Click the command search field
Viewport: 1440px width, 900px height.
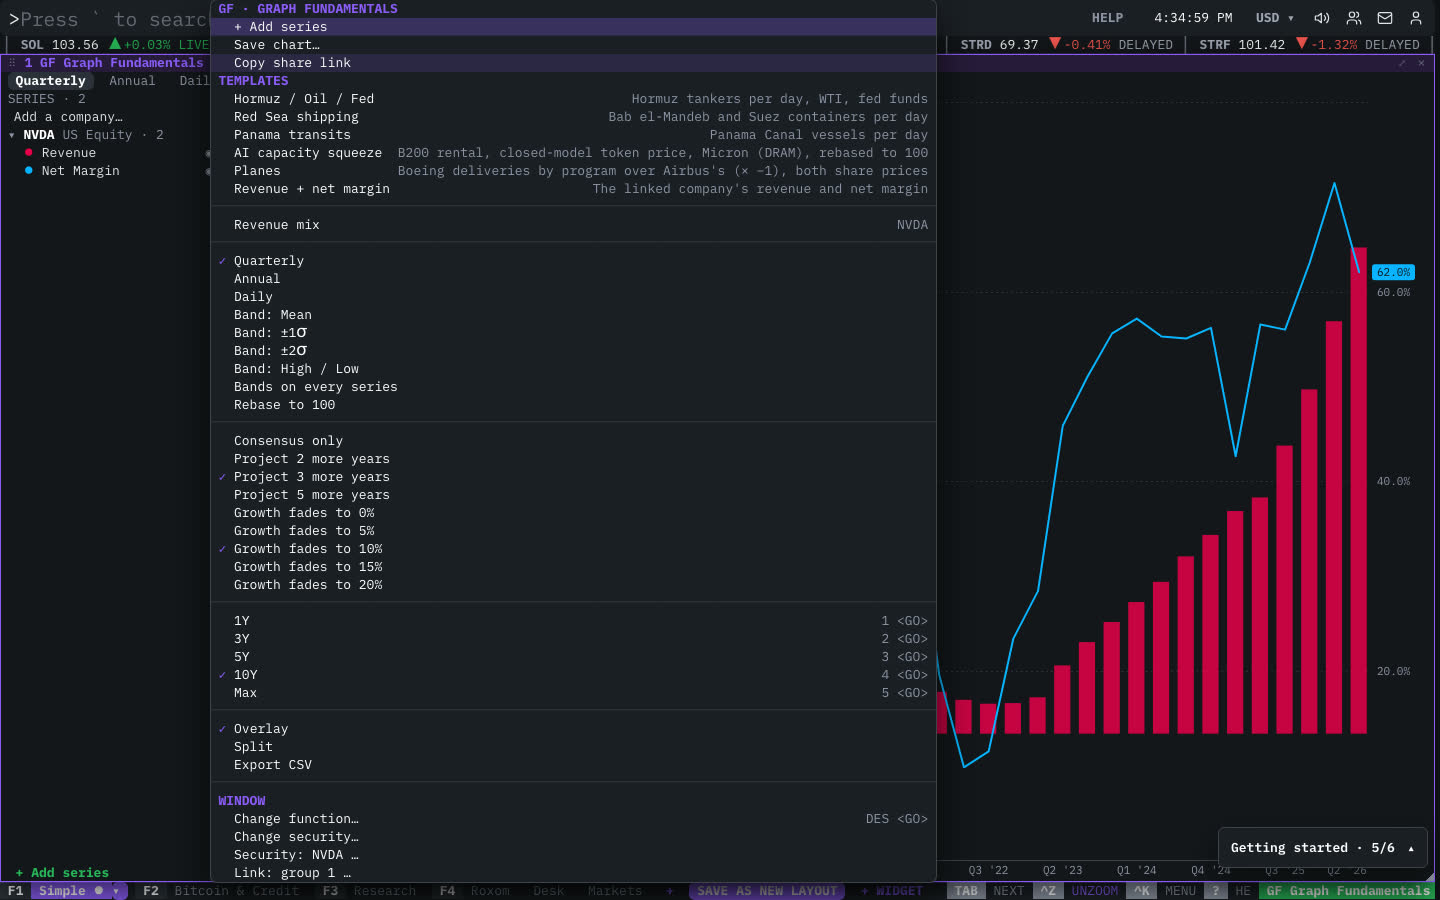click(x=108, y=19)
